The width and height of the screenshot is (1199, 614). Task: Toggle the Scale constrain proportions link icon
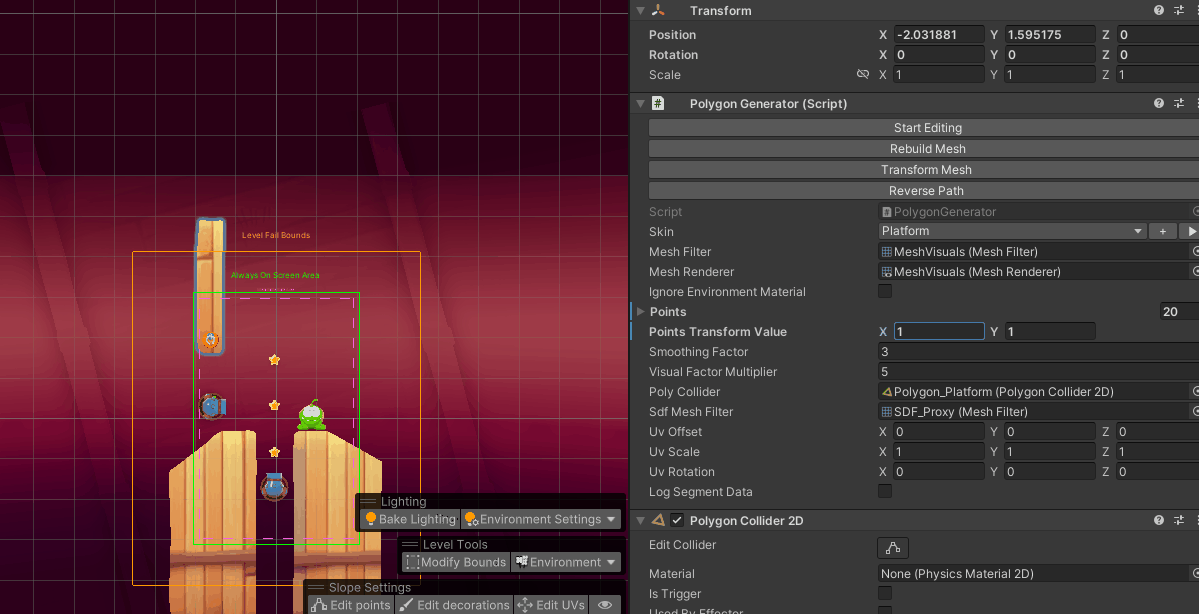tap(863, 75)
